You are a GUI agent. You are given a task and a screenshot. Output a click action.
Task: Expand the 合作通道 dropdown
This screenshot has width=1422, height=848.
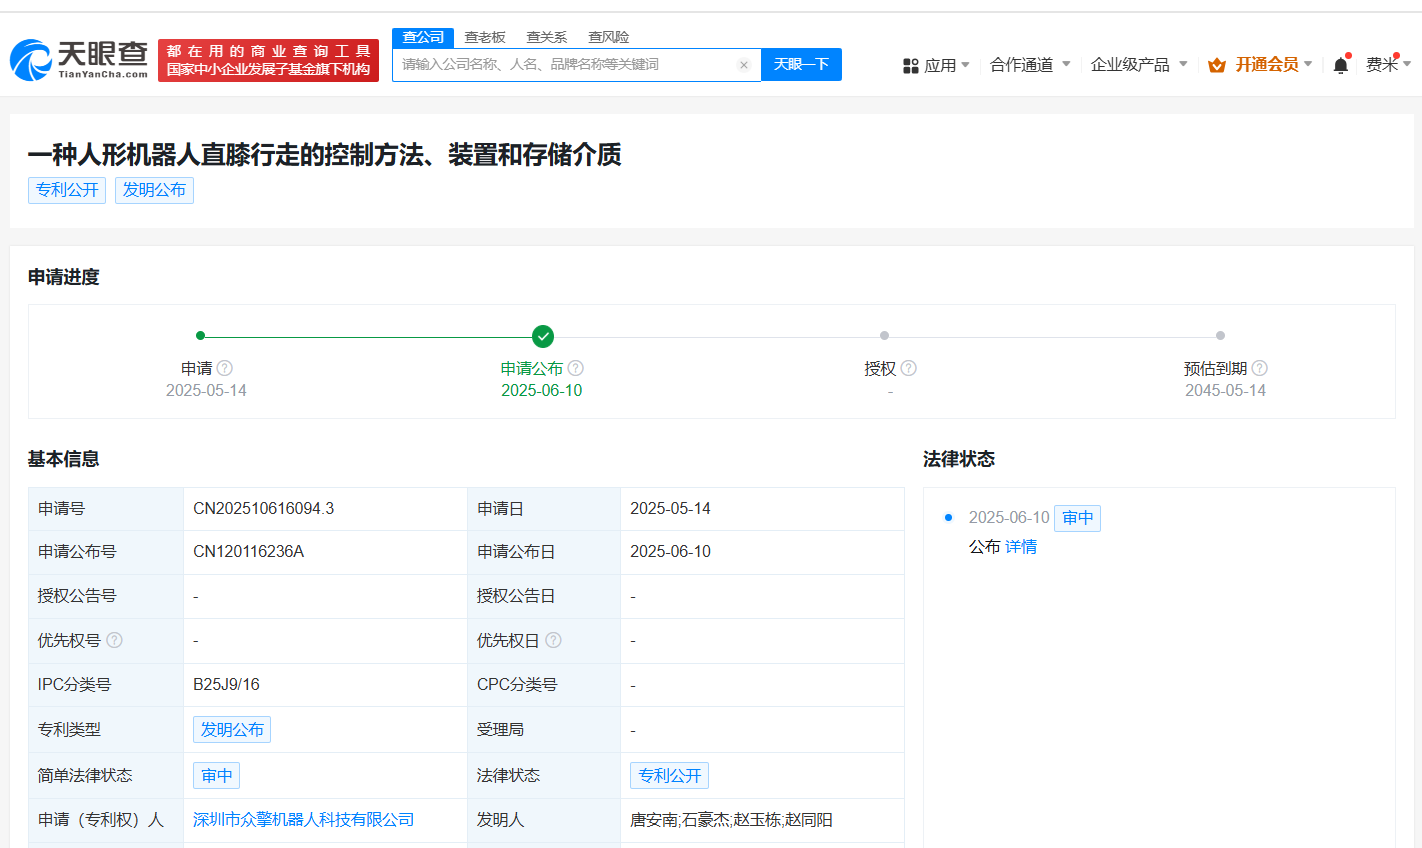[x=1030, y=65]
